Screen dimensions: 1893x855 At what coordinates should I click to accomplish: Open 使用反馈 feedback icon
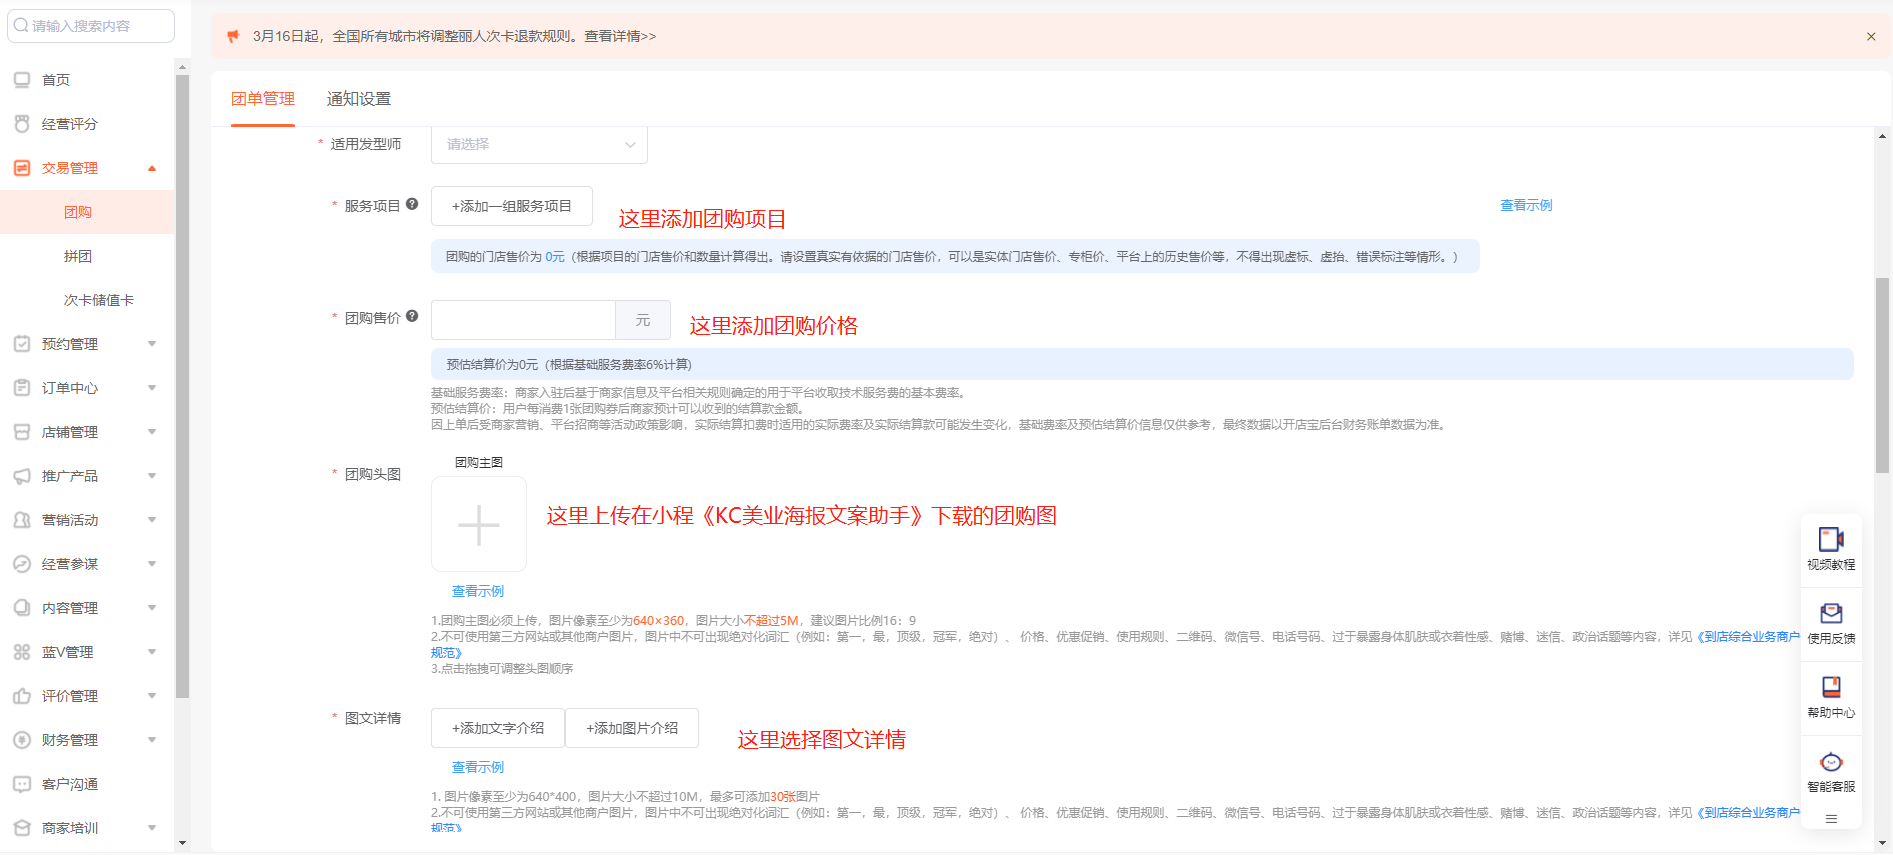(x=1831, y=613)
